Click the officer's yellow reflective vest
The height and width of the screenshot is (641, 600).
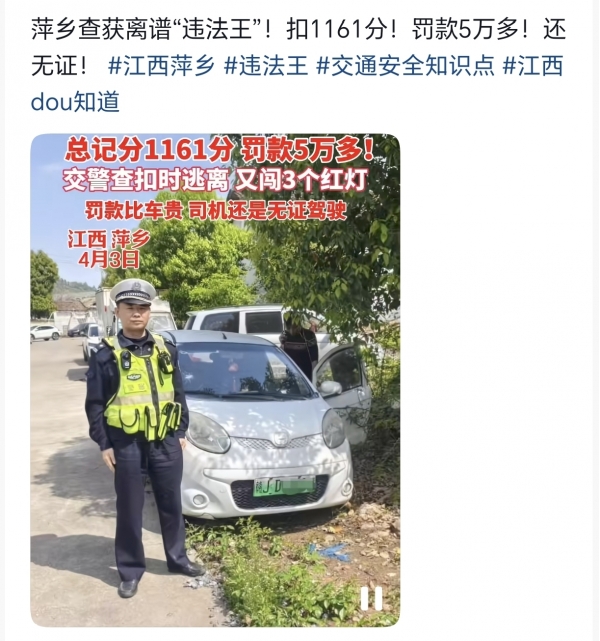141,388
